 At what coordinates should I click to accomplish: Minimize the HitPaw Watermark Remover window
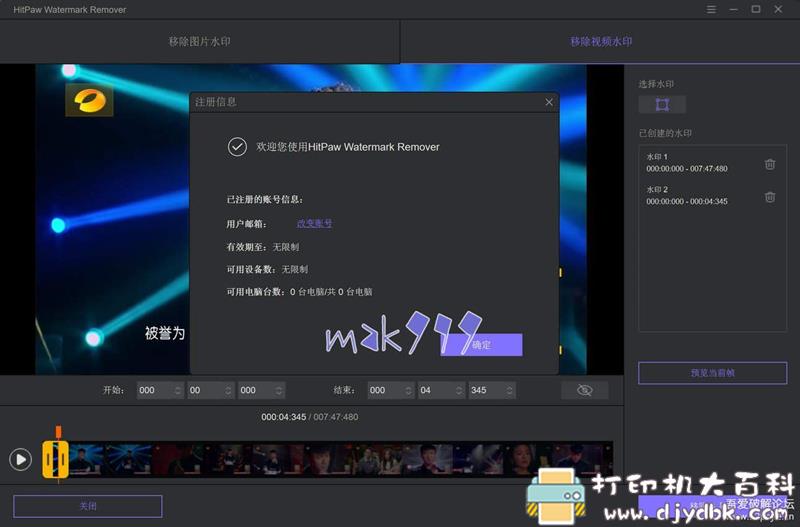coord(734,9)
